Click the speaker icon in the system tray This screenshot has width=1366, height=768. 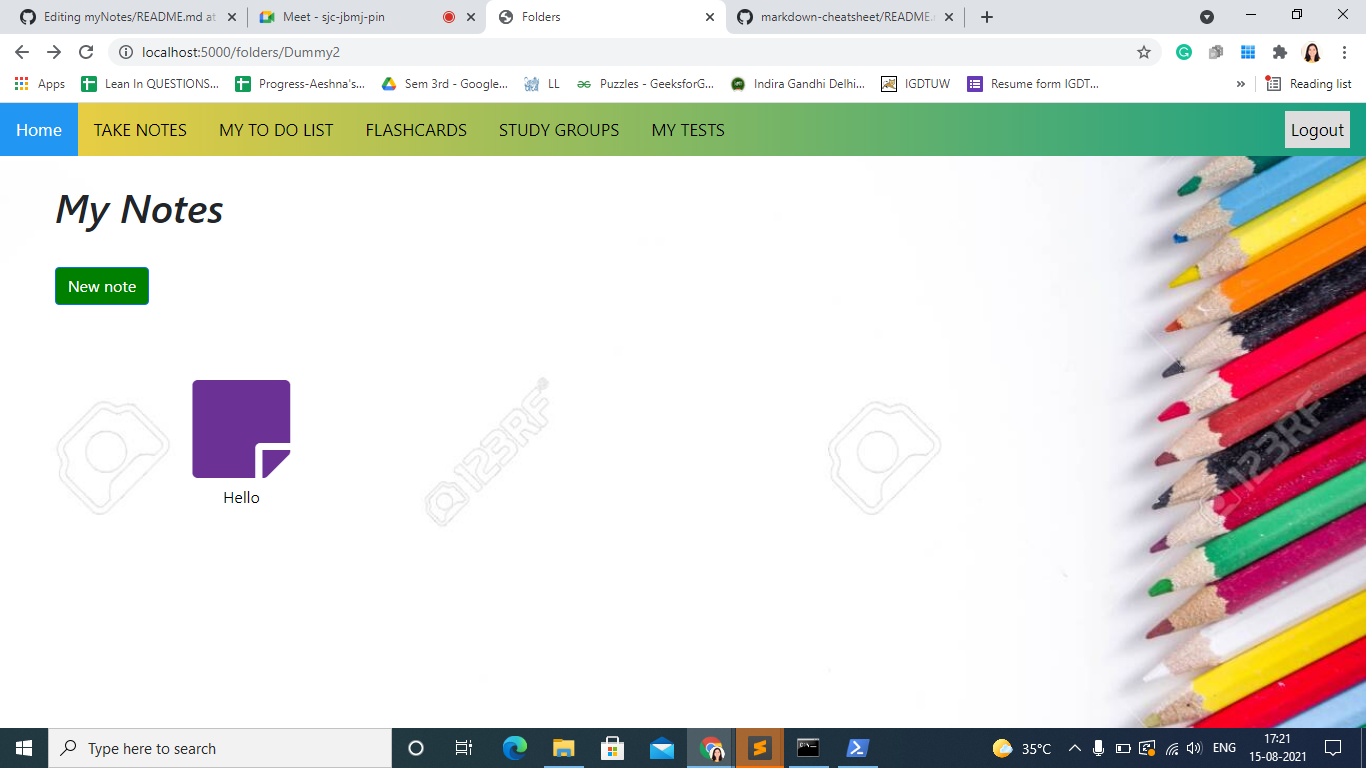(x=1196, y=748)
